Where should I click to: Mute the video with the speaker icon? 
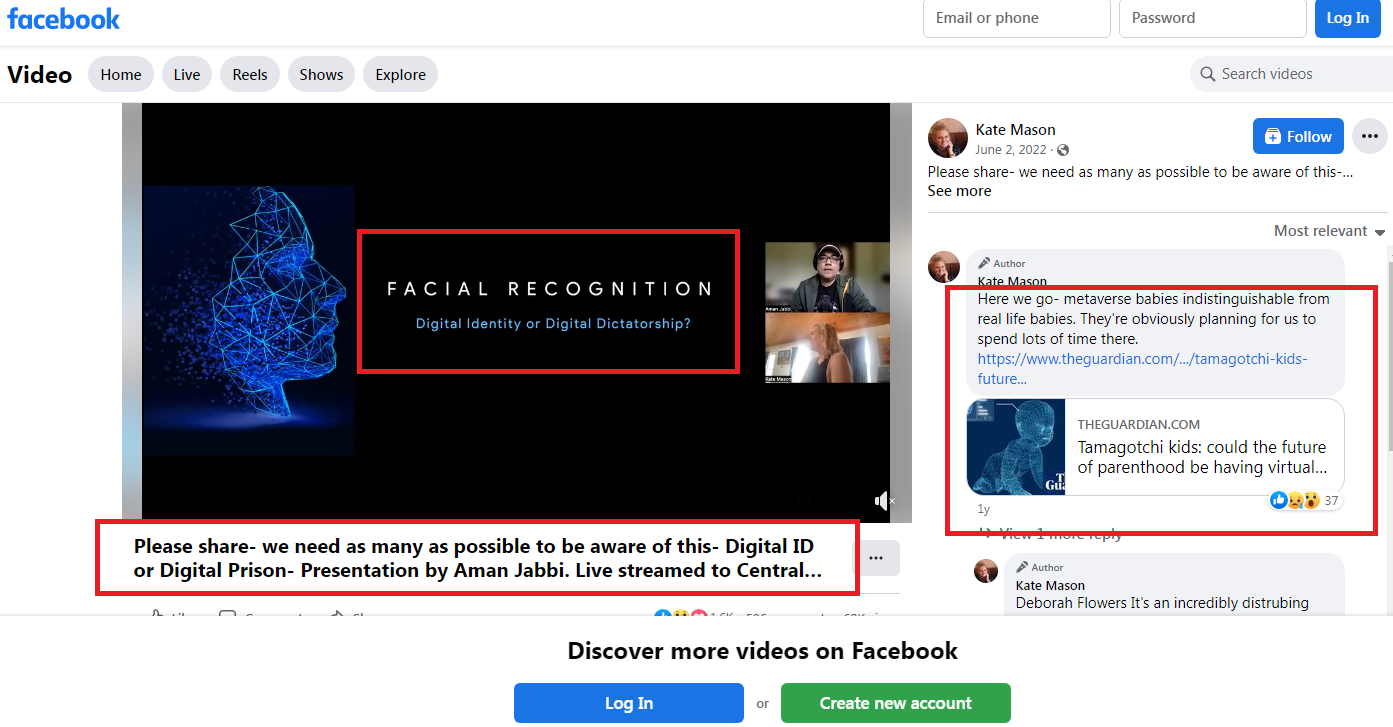tap(883, 500)
